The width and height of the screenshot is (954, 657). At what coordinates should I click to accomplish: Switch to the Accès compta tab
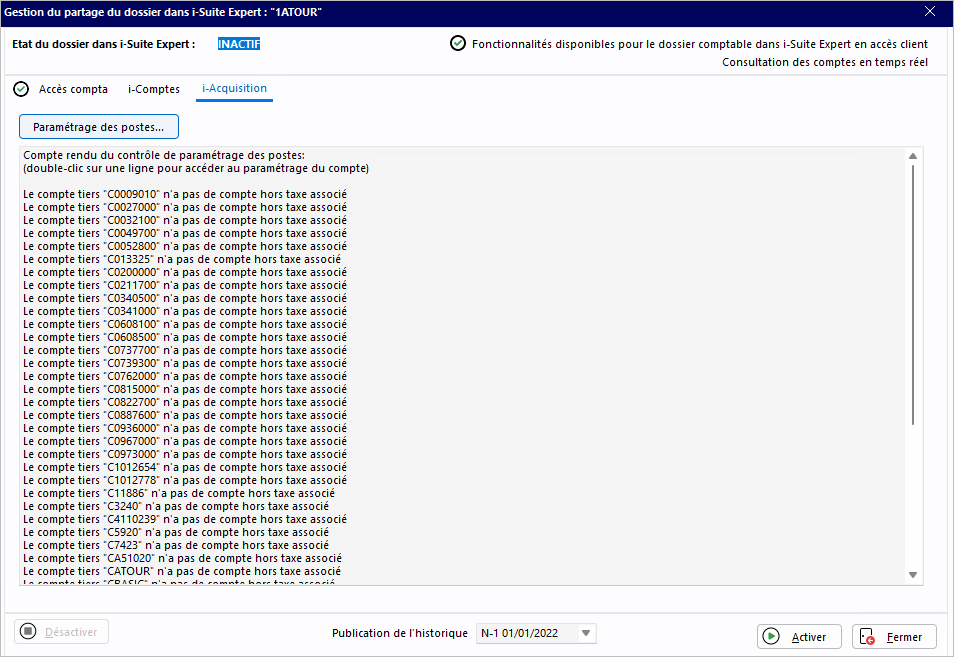(x=73, y=89)
